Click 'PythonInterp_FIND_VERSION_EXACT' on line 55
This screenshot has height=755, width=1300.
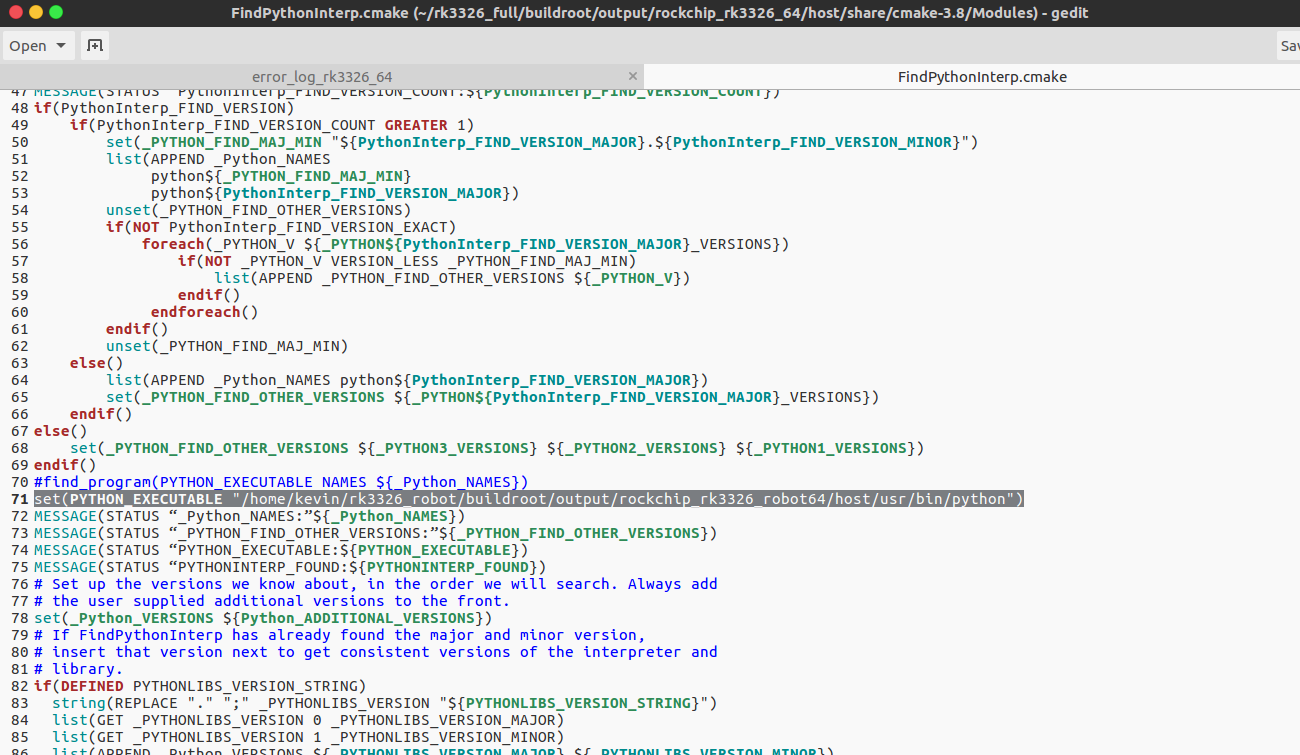click(308, 227)
